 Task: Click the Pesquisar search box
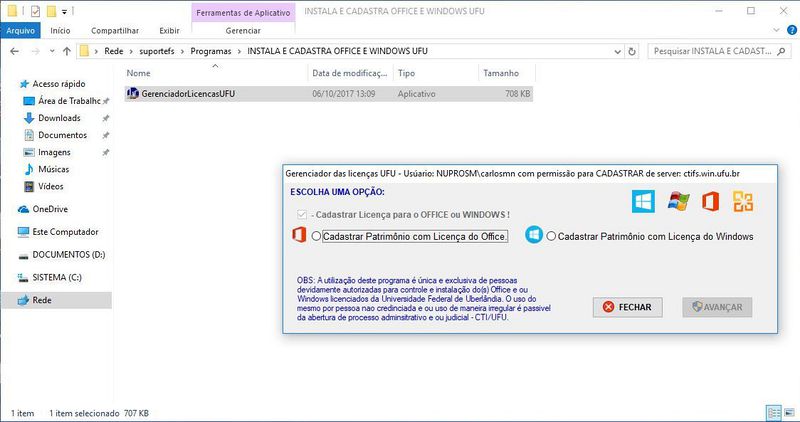click(x=719, y=51)
